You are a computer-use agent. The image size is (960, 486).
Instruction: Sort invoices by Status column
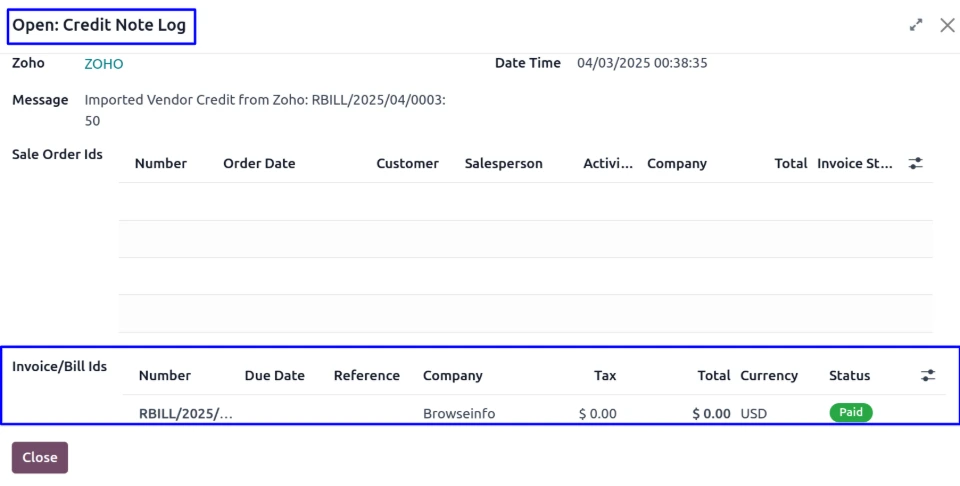(849, 376)
